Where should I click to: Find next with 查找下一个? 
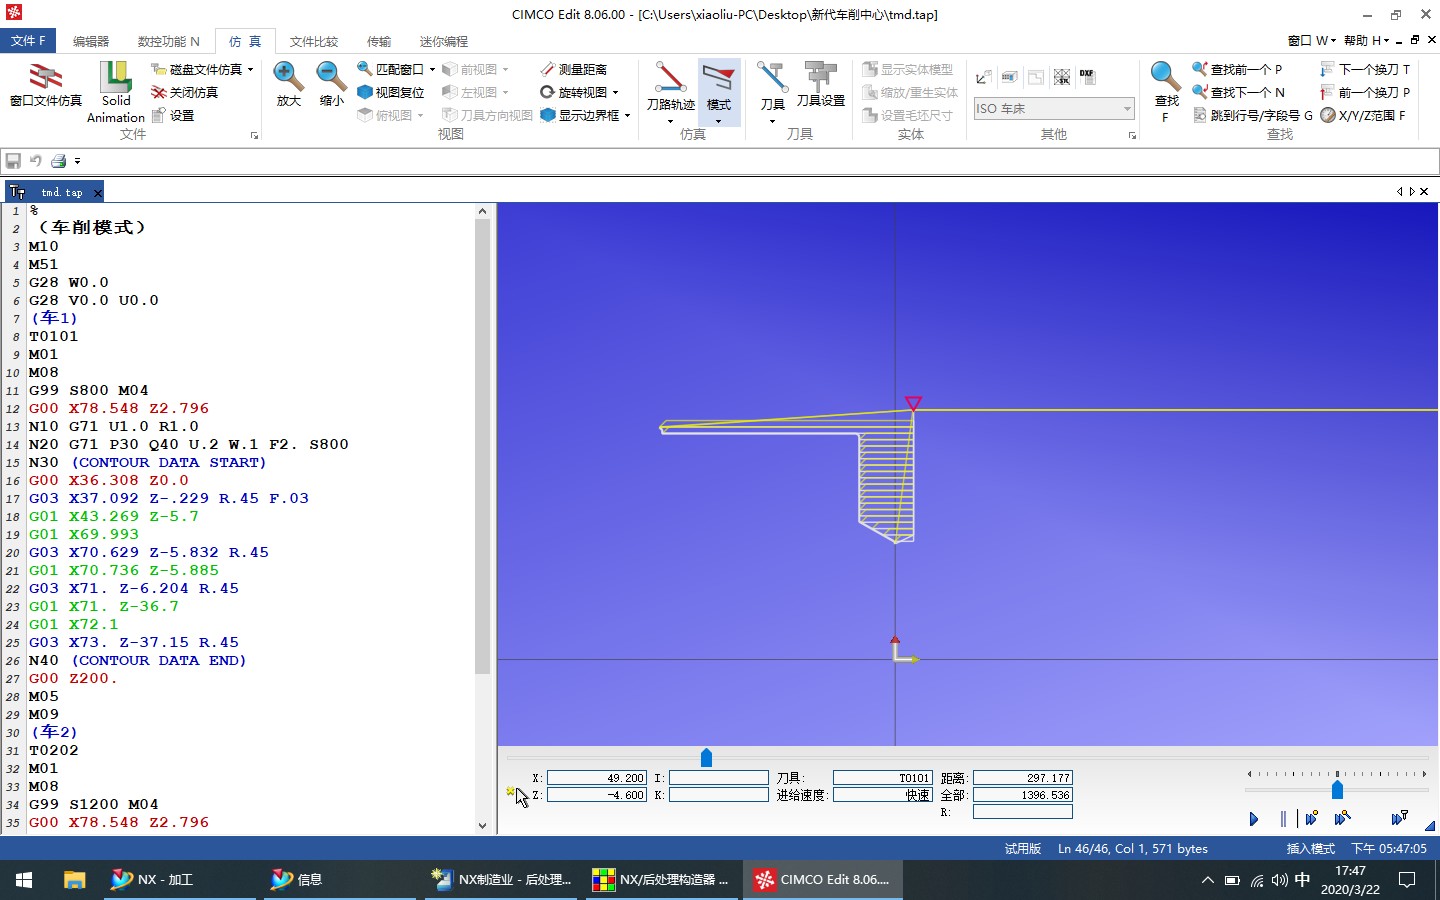1238,92
